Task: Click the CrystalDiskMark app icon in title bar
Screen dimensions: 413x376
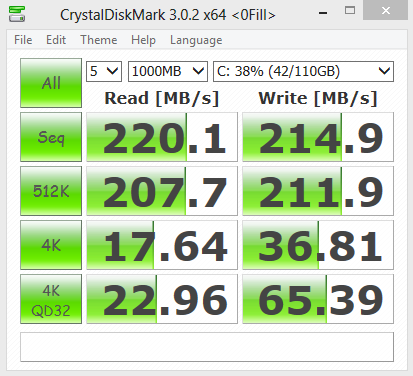Action: pos(17,14)
